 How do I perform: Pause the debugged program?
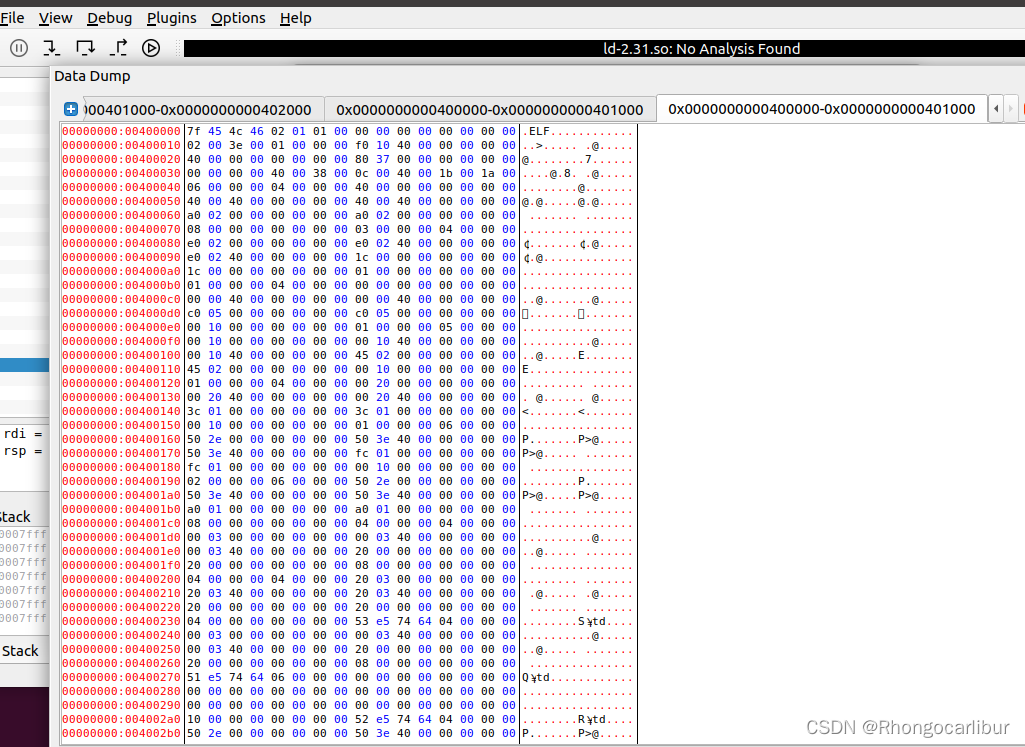pyautogui.click(x=19, y=48)
